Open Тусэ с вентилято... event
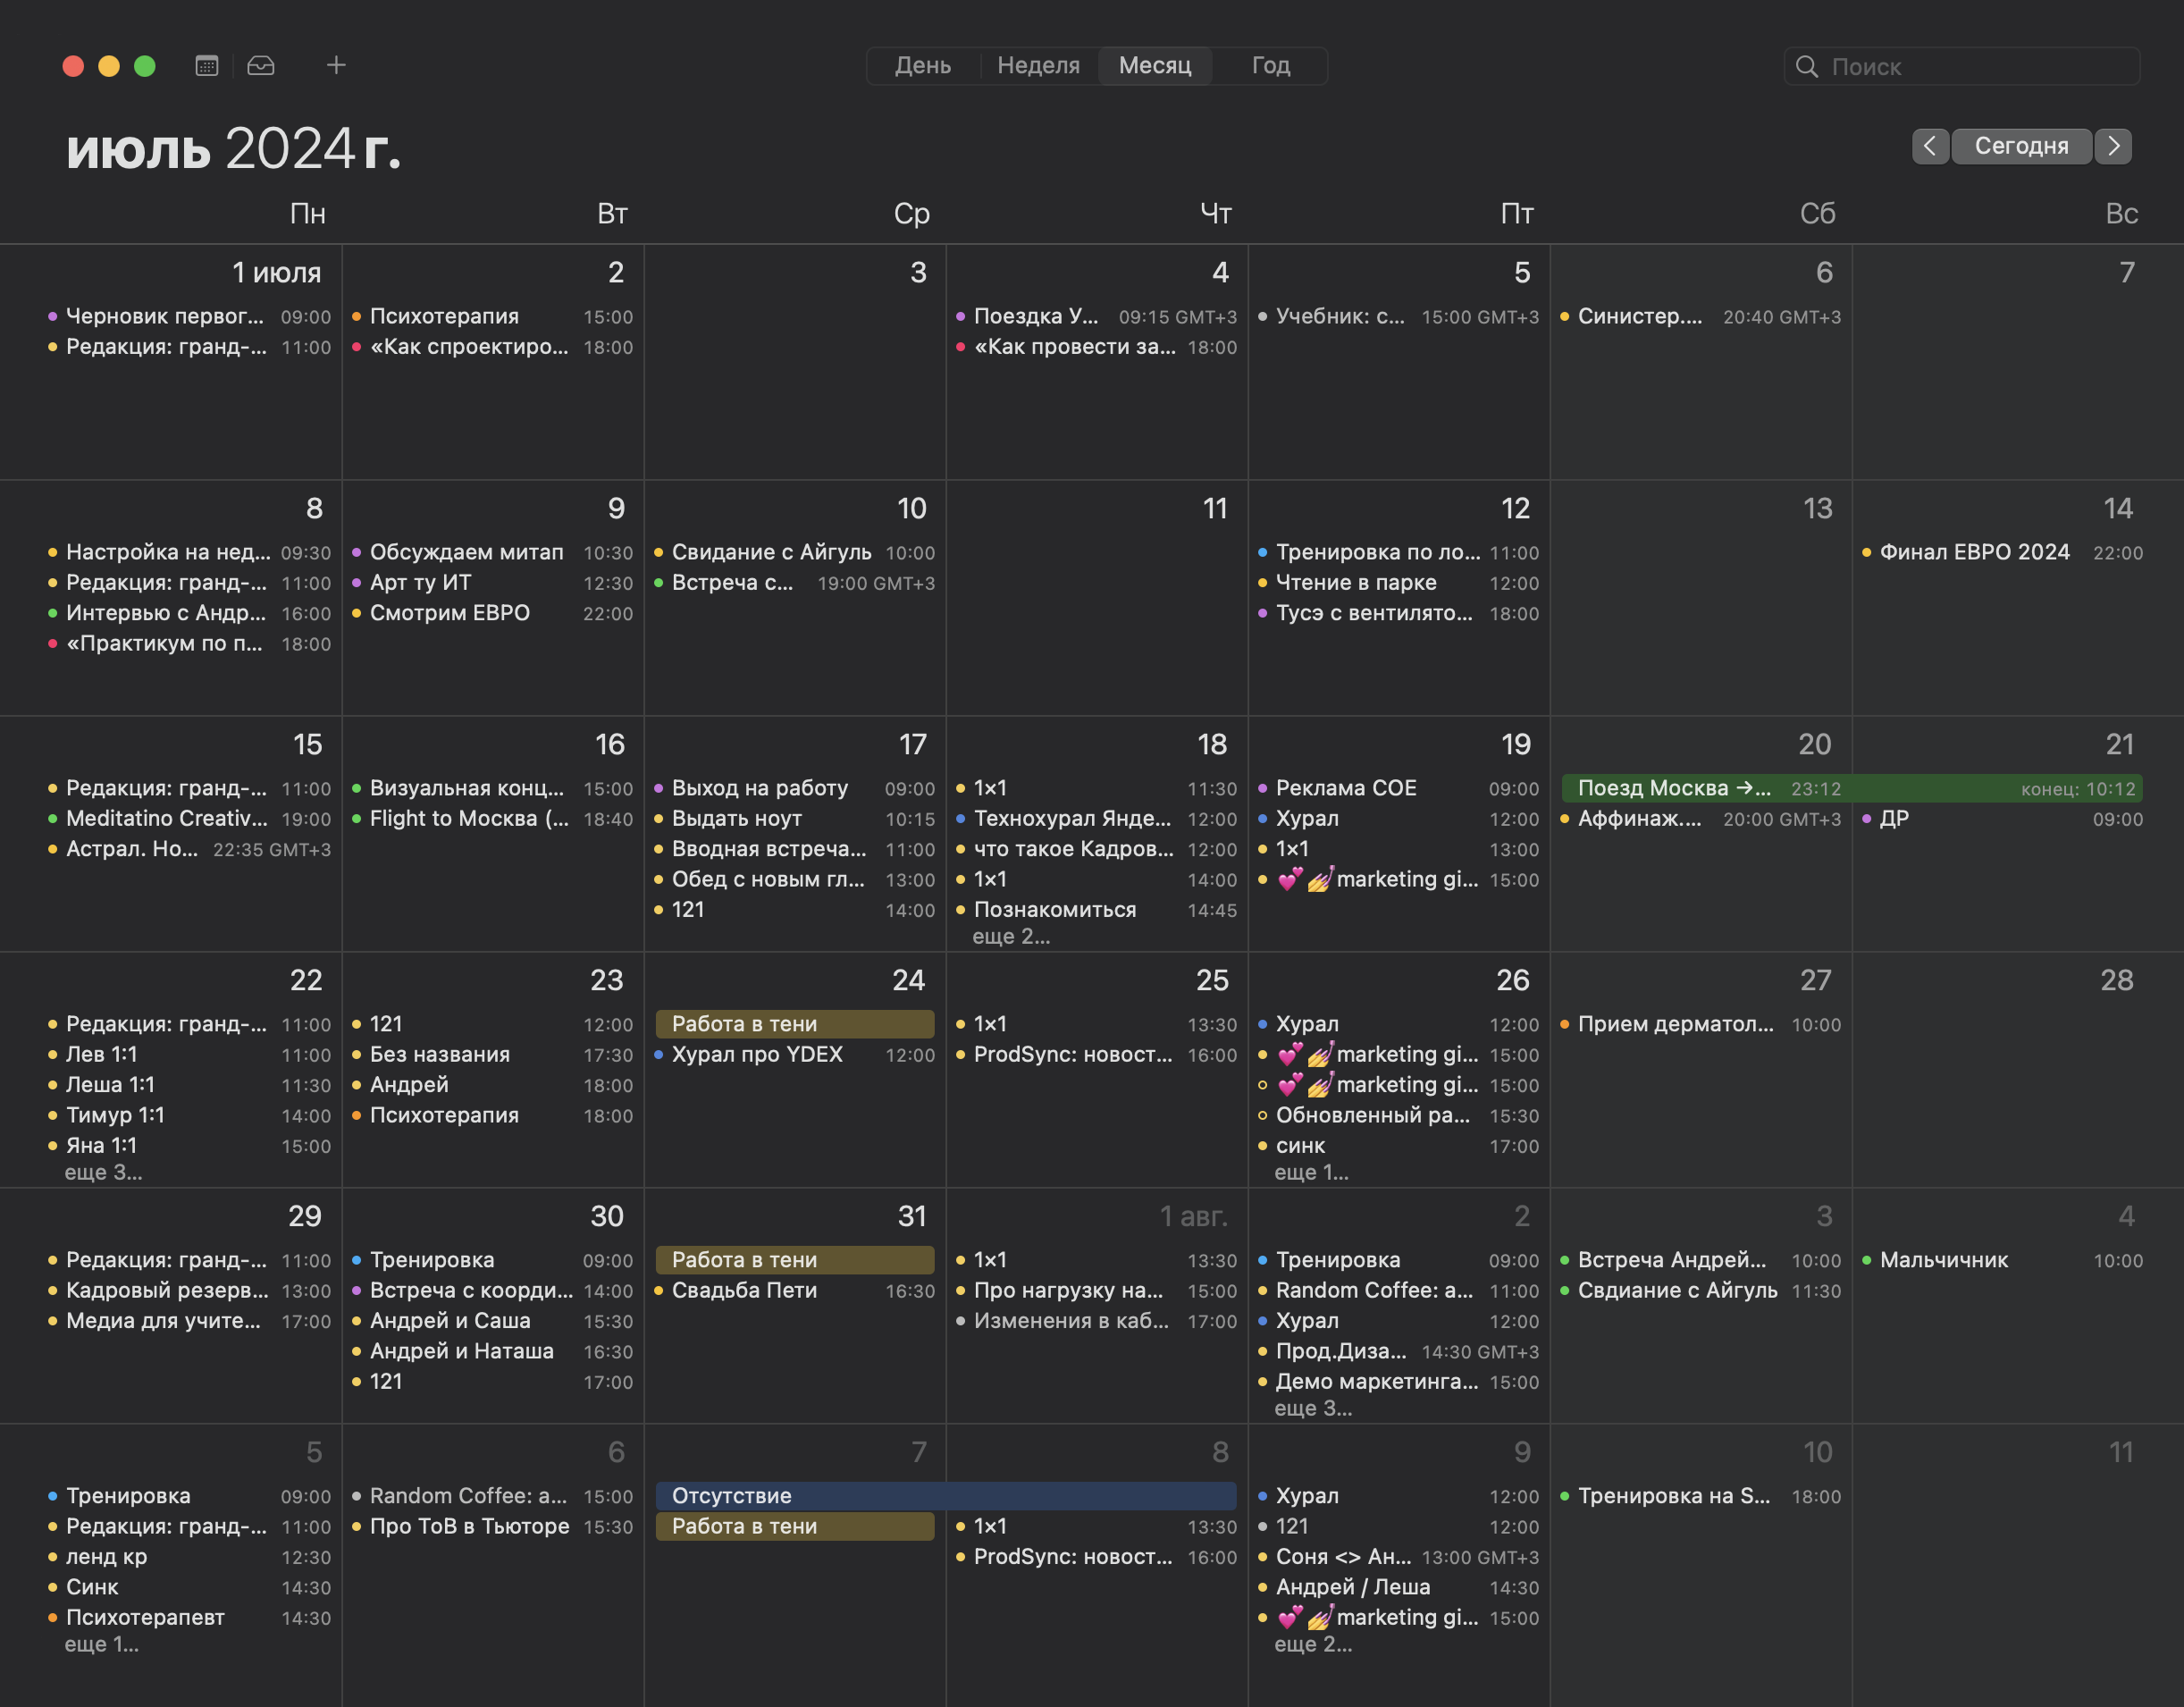The width and height of the screenshot is (2184, 1707). point(1399,614)
